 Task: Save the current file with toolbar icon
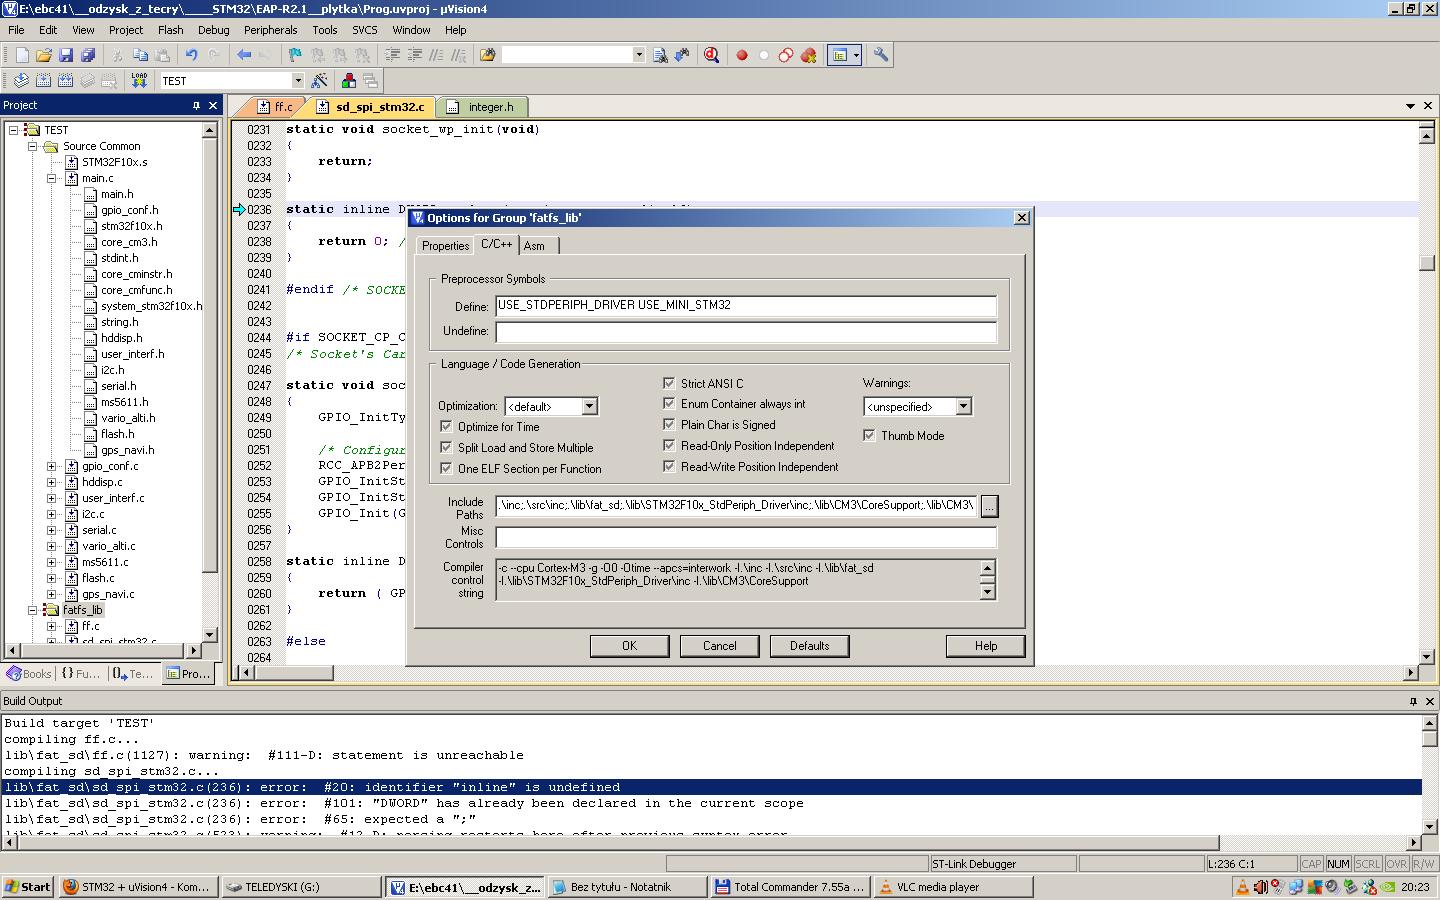(x=65, y=55)
